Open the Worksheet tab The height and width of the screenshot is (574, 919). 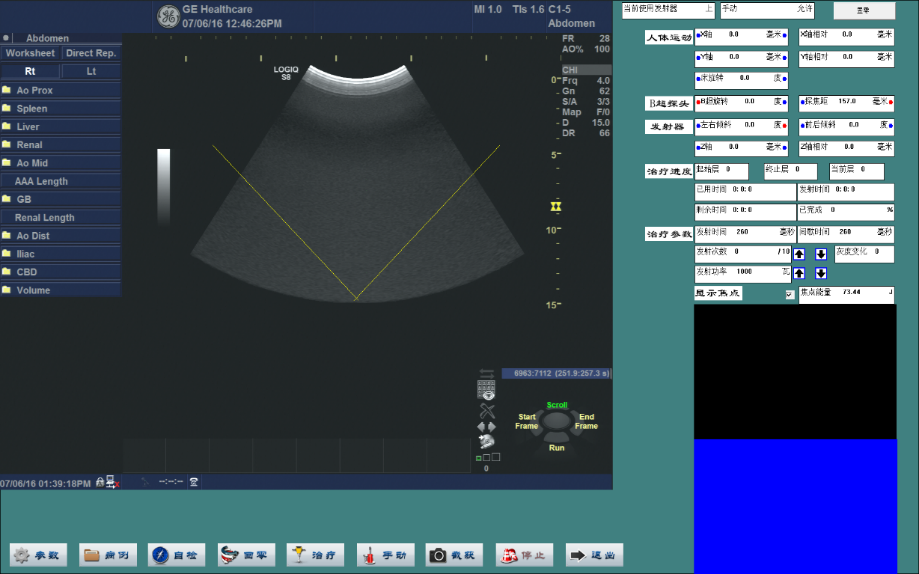point(30,53)
